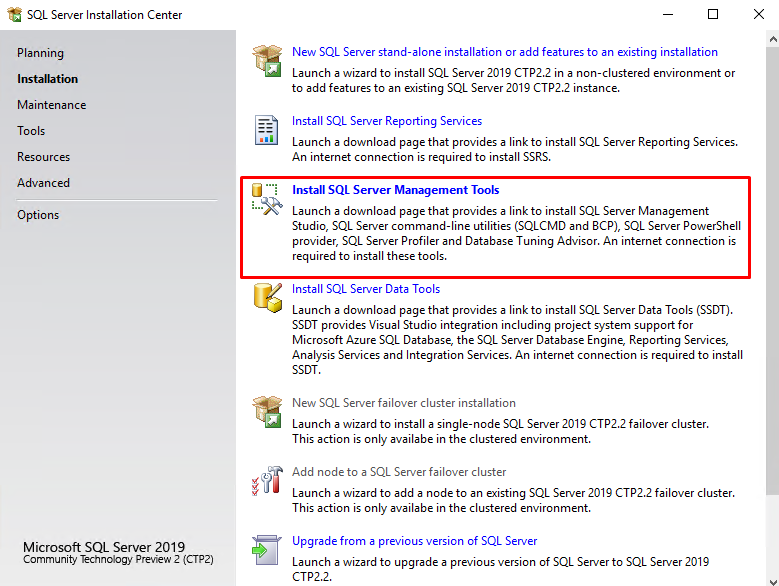Viewport: 779px width, 586px height.
Task: Close the Installation Center window
Action: 758,14
